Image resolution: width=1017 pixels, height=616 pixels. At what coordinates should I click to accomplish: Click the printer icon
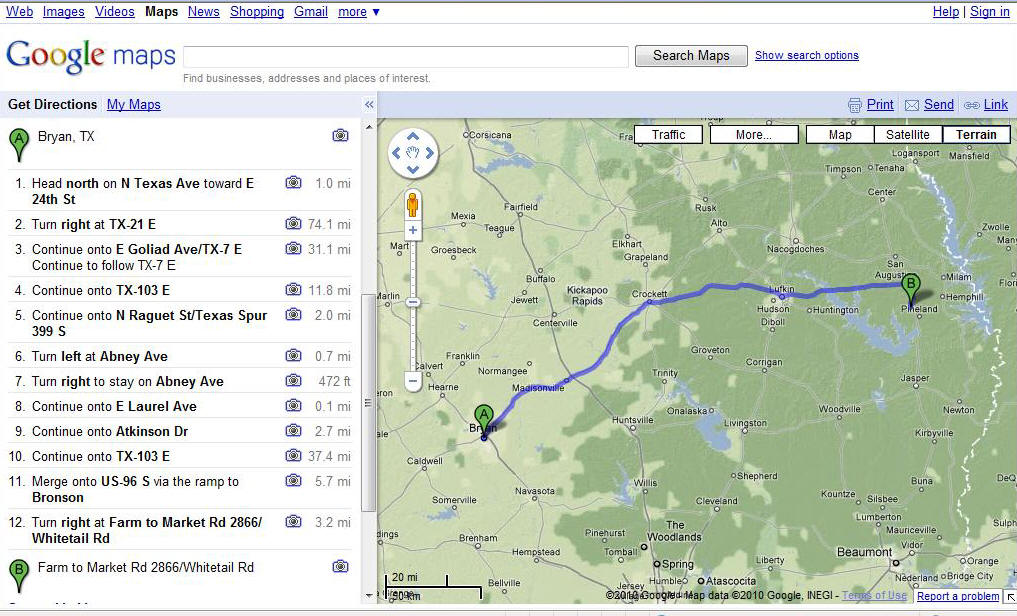point(855,105)
